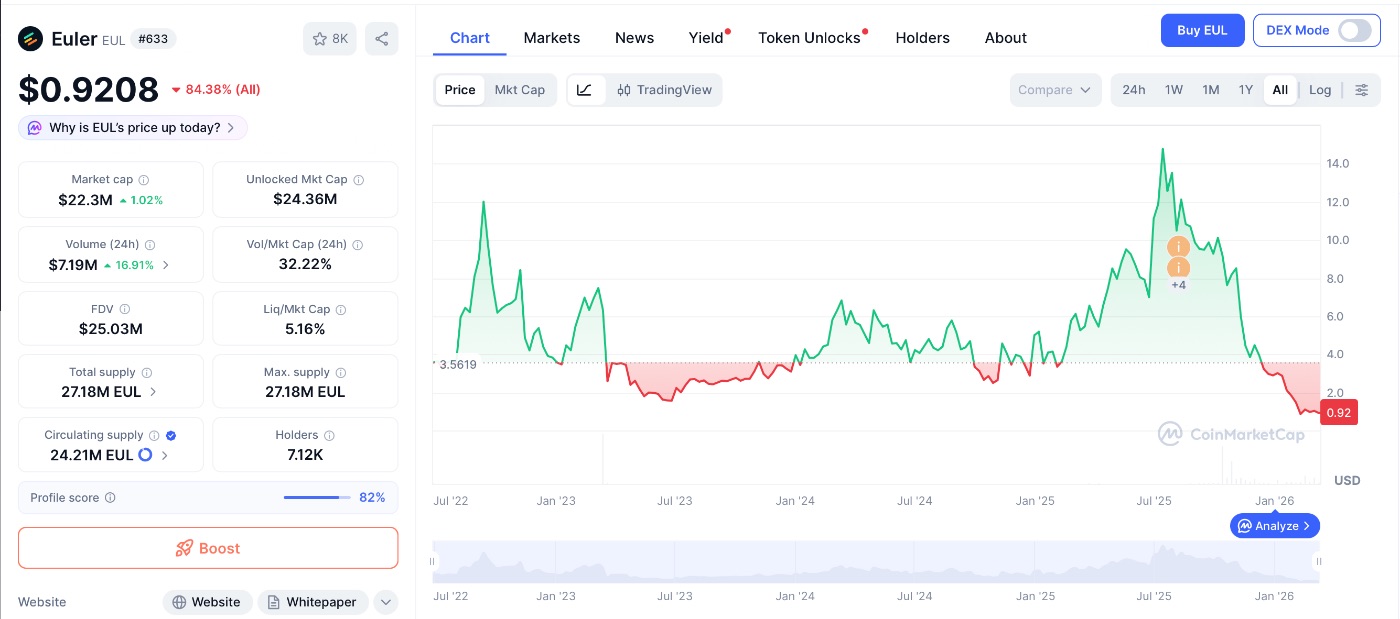The height and width of the screenshot is (619, 1400).
Task: Enable Log scale on chart
Action: coord(1320,90)
